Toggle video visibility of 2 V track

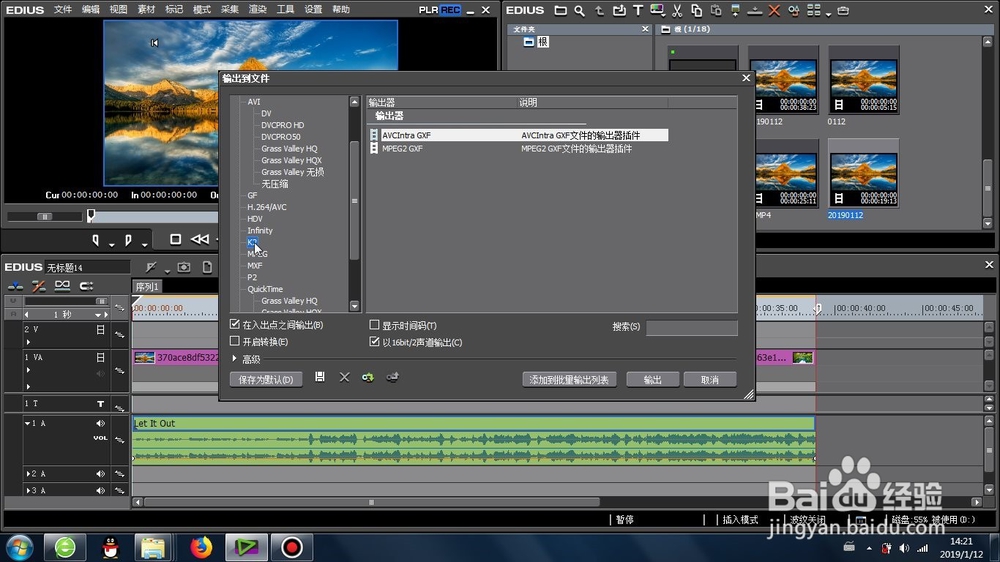(100, 330)
